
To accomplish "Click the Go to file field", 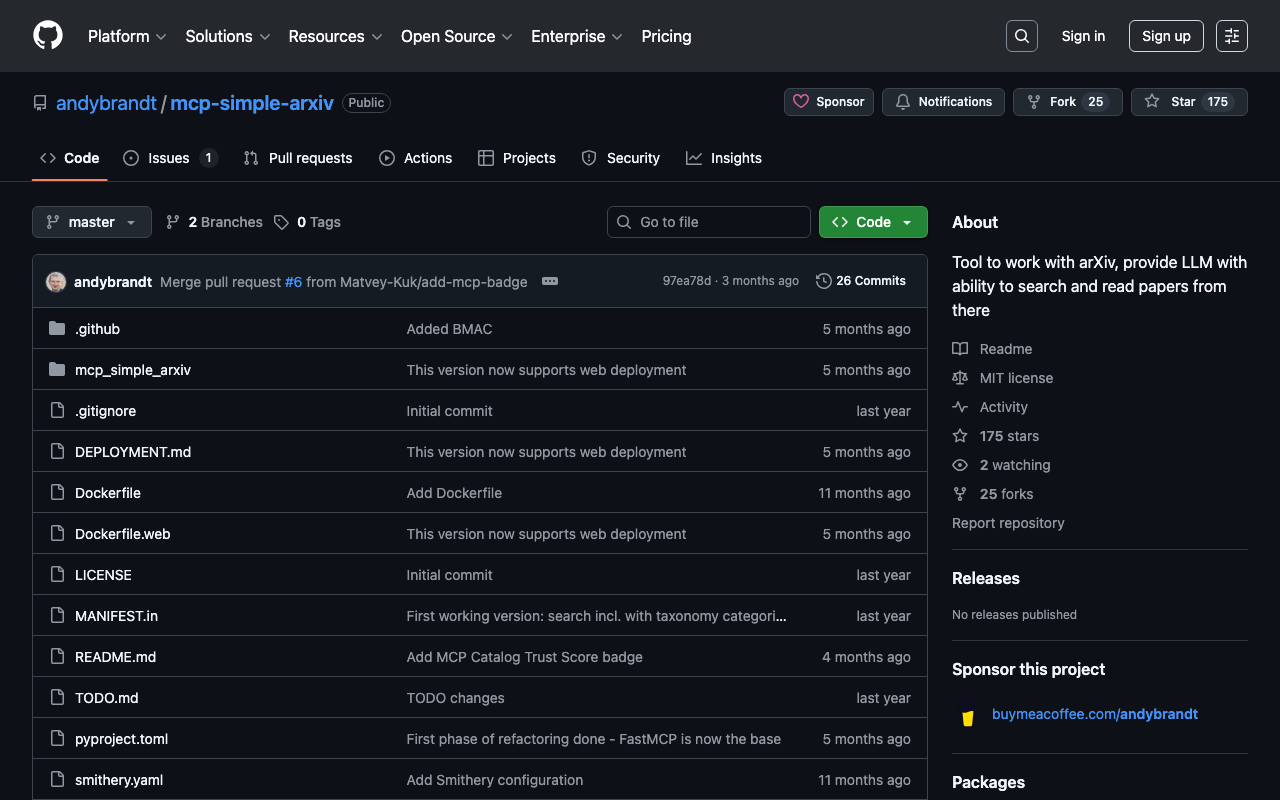I will [x=709, y=222].
